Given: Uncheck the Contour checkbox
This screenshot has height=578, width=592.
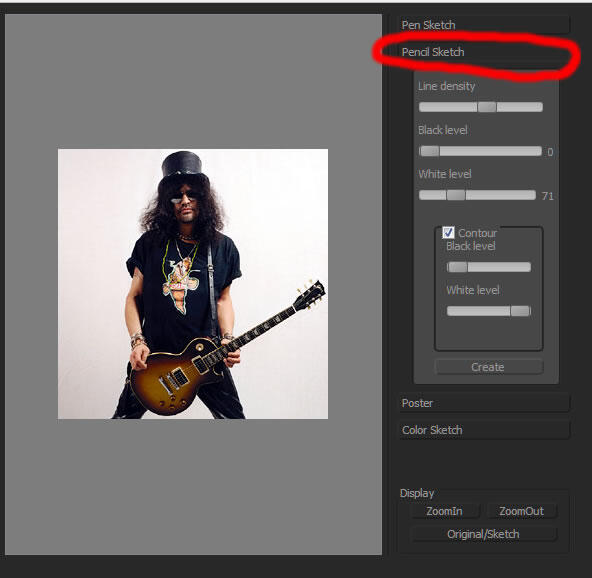Looking at the screenshot, I should pyautogui.click(x=448, y=233).
